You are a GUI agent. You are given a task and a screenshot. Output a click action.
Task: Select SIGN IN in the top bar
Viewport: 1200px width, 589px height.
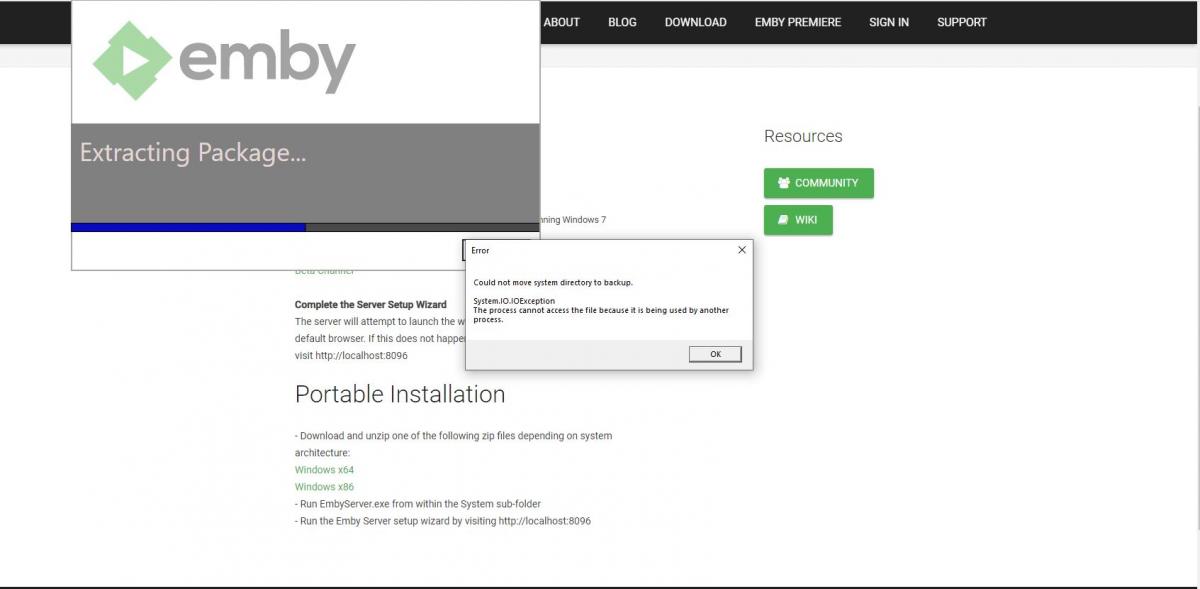click(889, 22)
